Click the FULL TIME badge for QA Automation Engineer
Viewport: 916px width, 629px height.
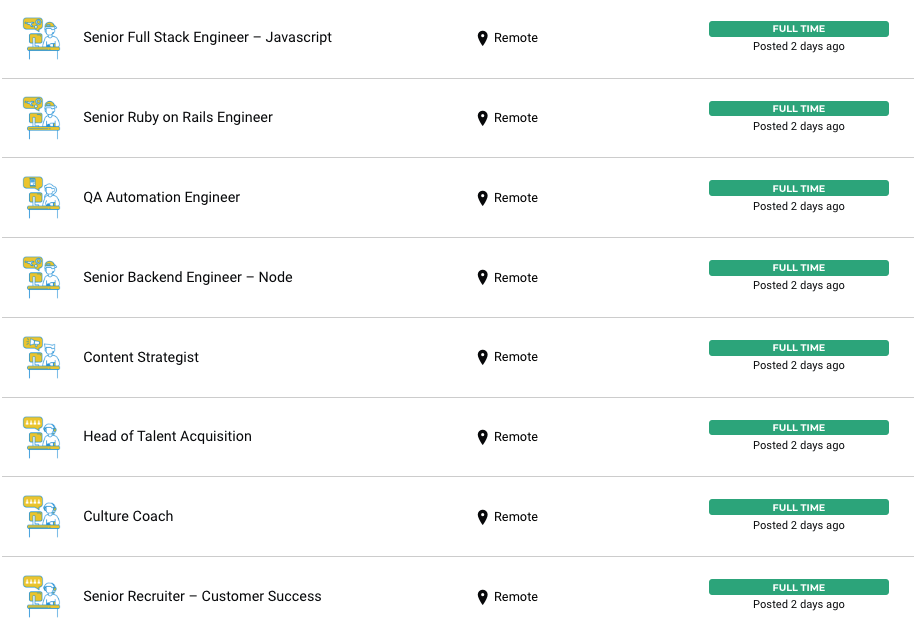click(799, 188)
